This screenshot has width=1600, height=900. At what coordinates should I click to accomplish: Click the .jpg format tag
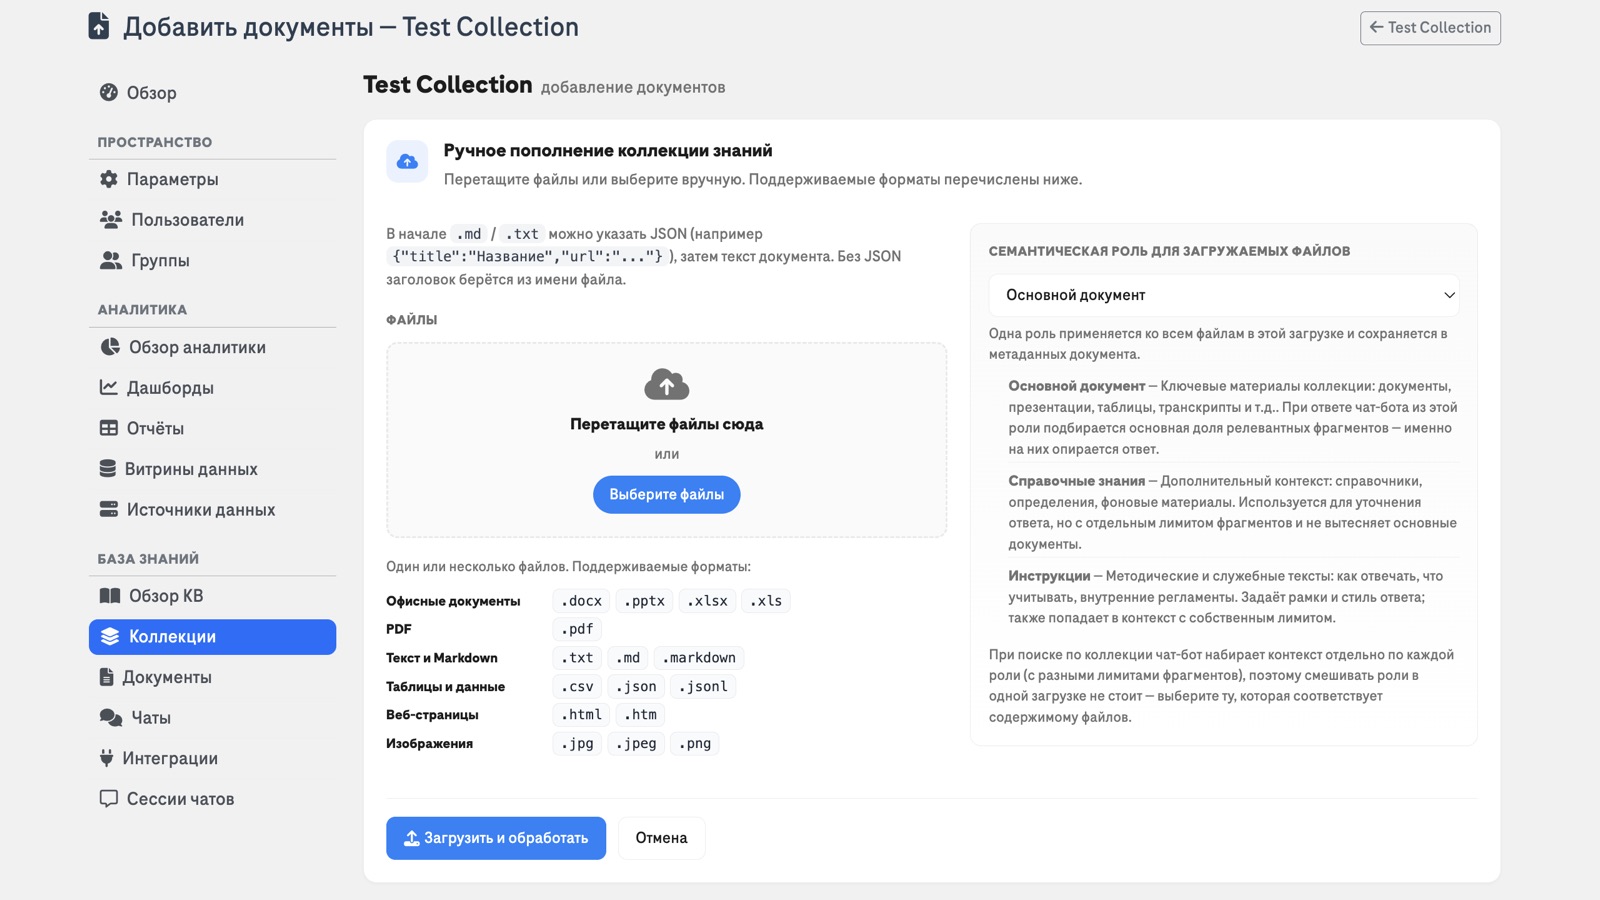coord(577,744)
